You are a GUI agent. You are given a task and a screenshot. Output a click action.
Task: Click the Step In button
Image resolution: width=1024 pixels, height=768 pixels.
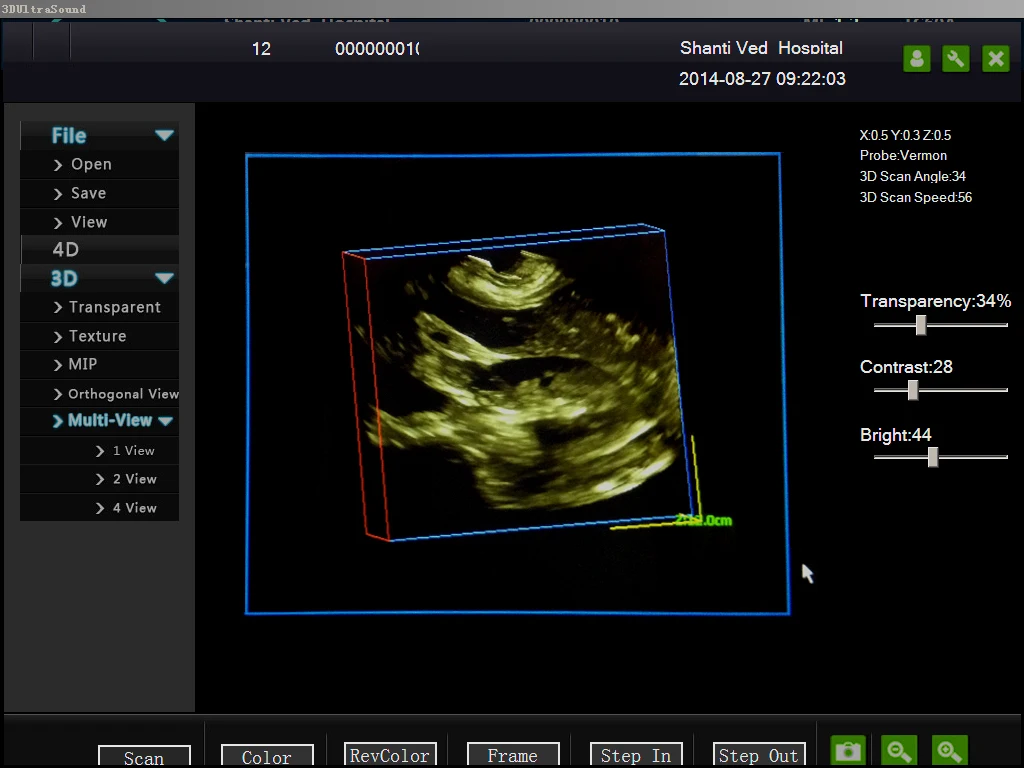[634, 755]
